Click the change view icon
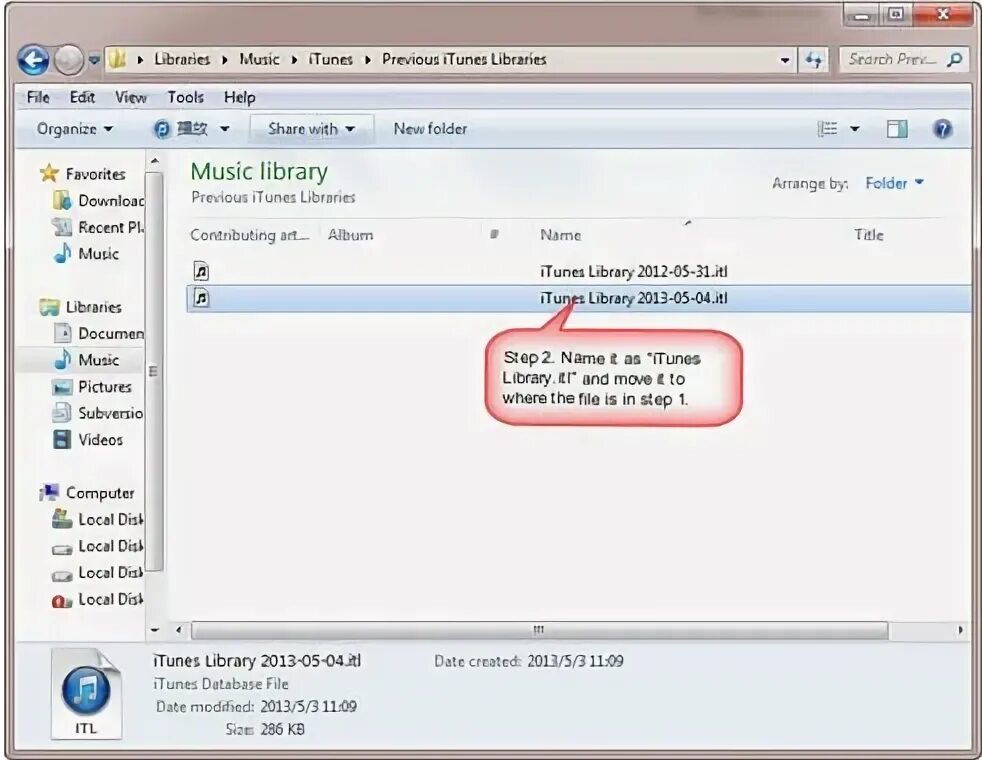 coord(827,129)
